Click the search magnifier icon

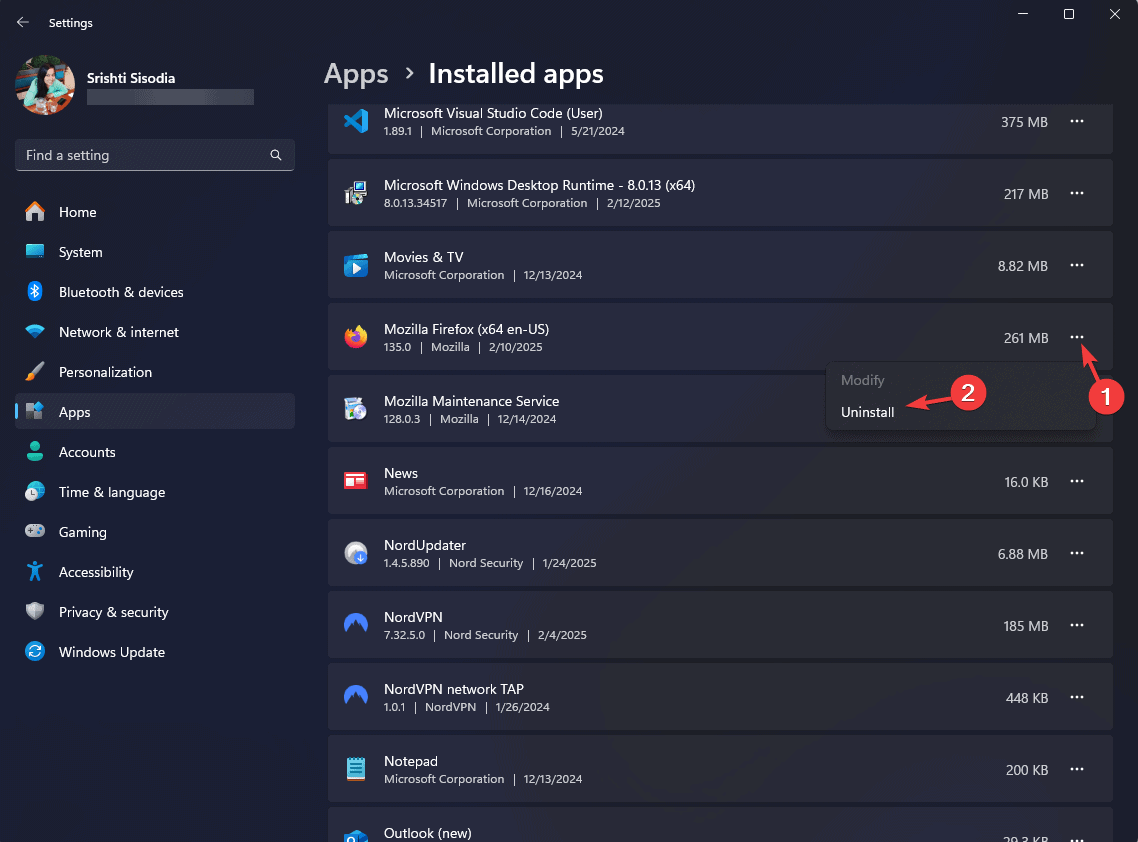pos(276,155)
